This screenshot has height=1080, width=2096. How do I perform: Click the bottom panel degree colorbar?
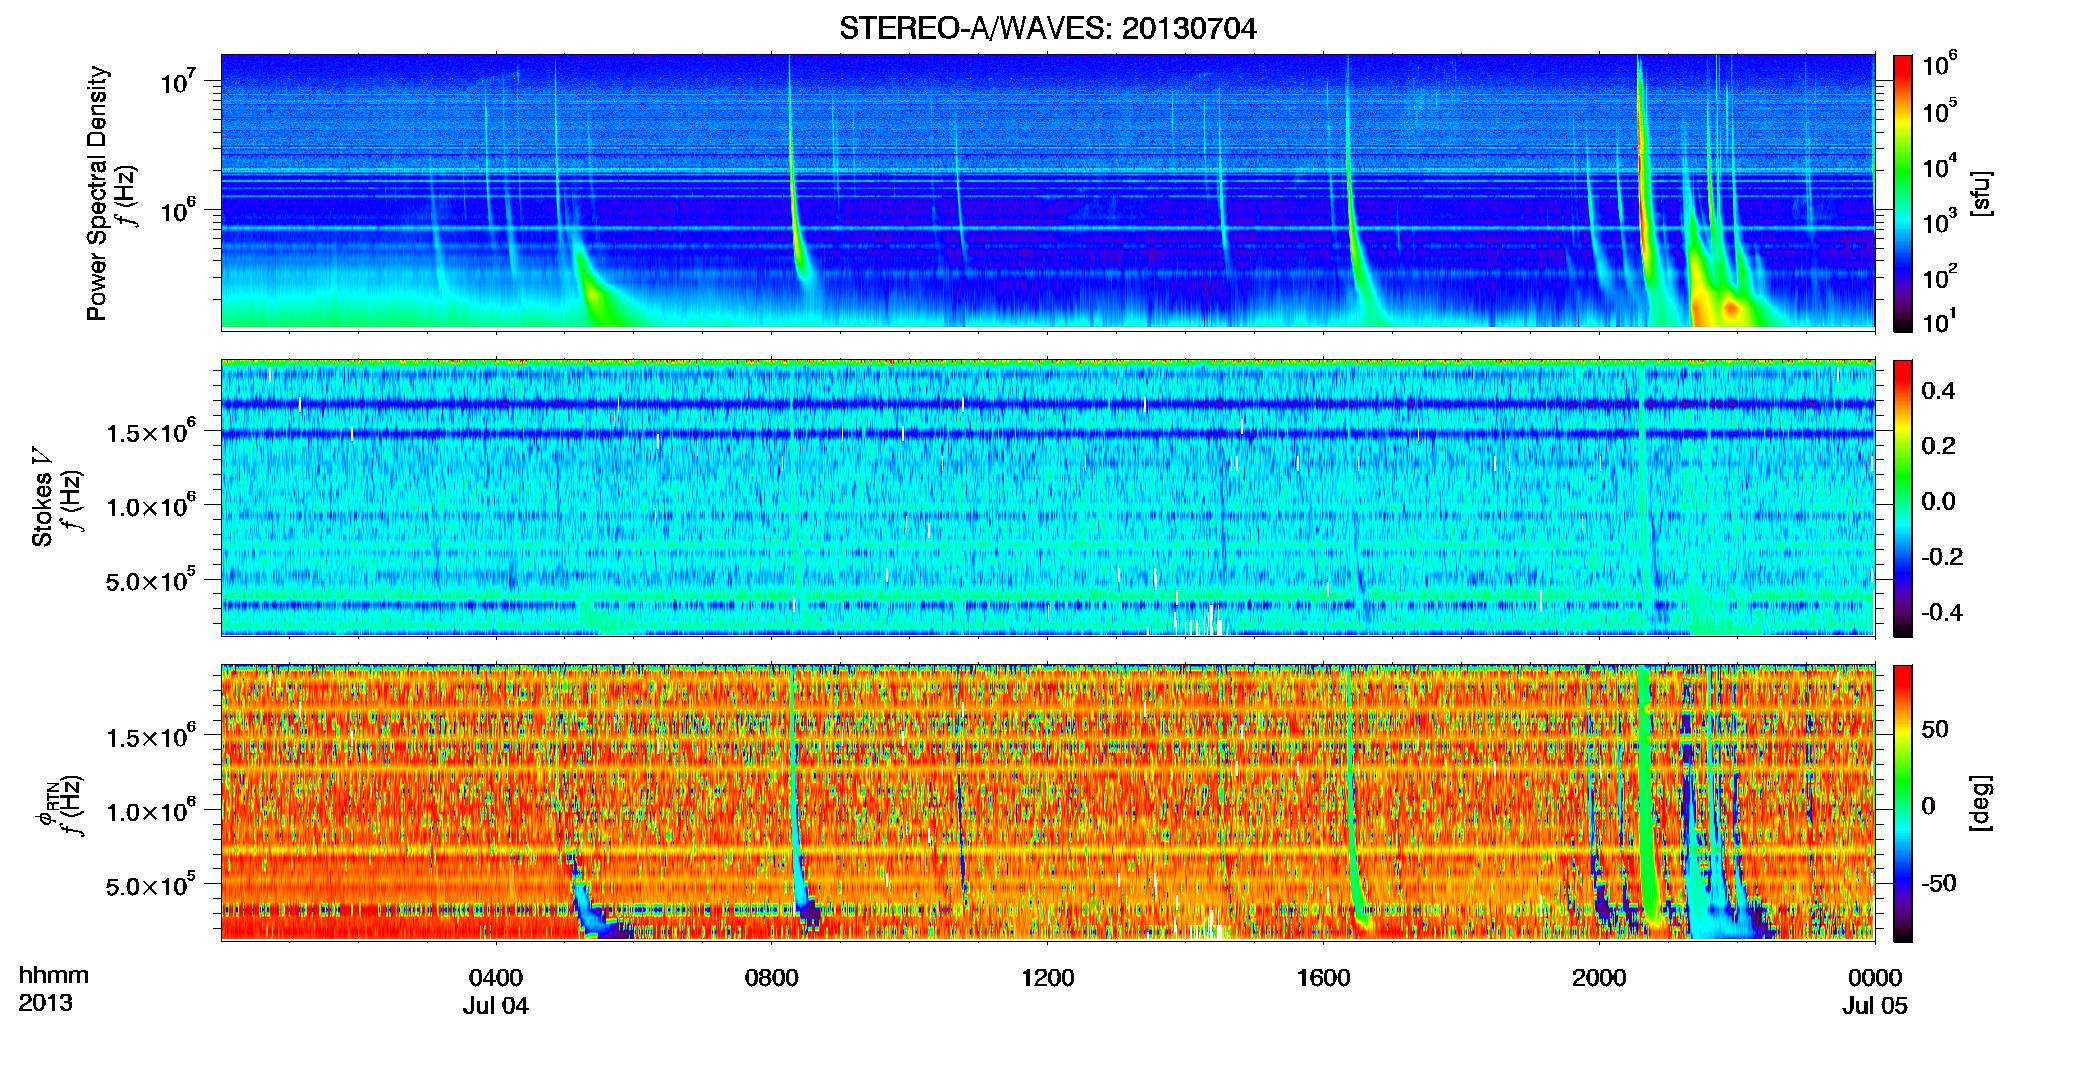[x=1903, y=803]
